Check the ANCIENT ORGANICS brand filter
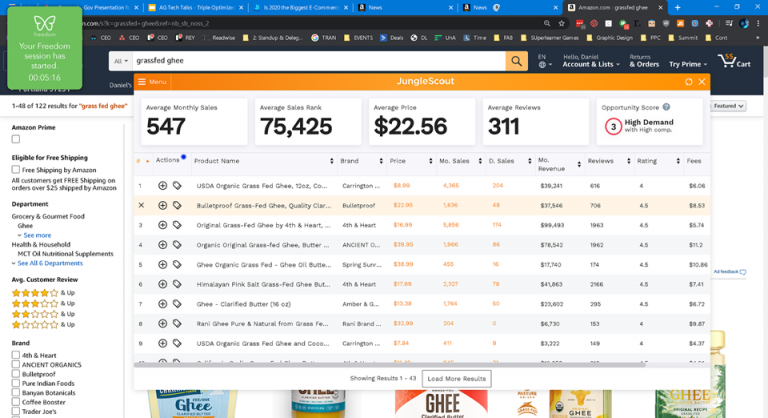 [16, 364]
